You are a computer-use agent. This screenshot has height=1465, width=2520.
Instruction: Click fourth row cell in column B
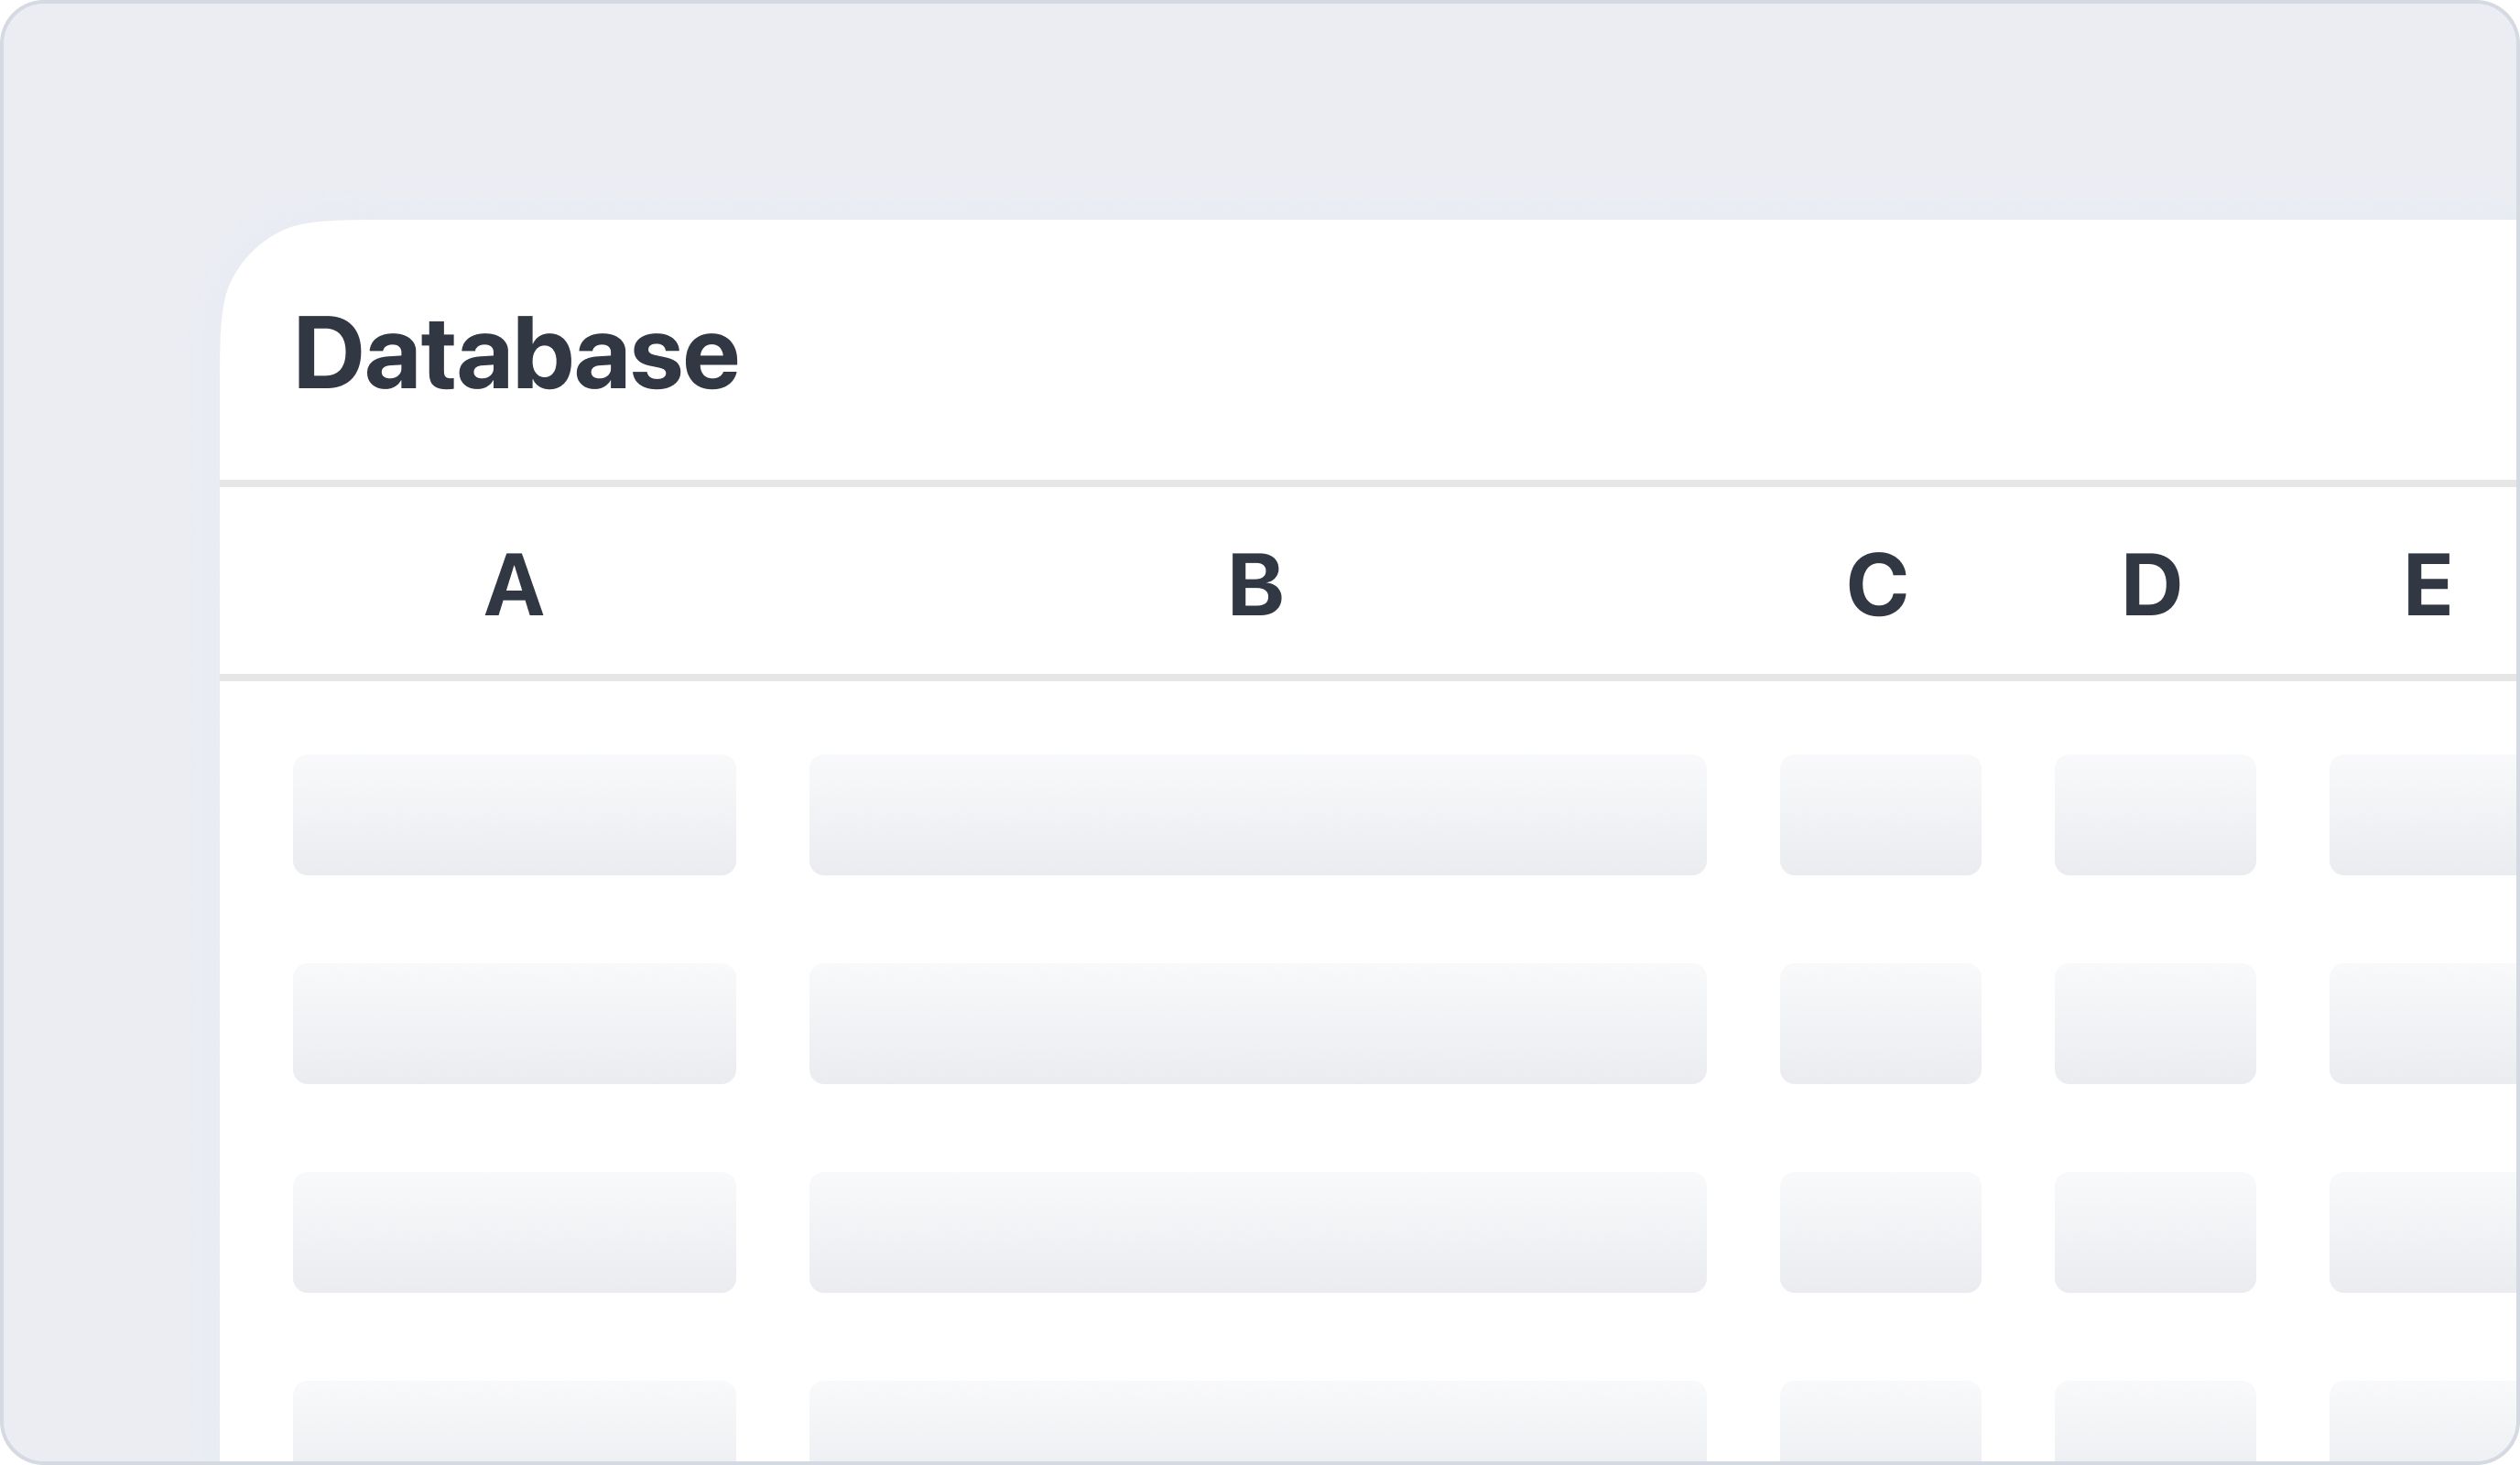click(1257, 1422)
